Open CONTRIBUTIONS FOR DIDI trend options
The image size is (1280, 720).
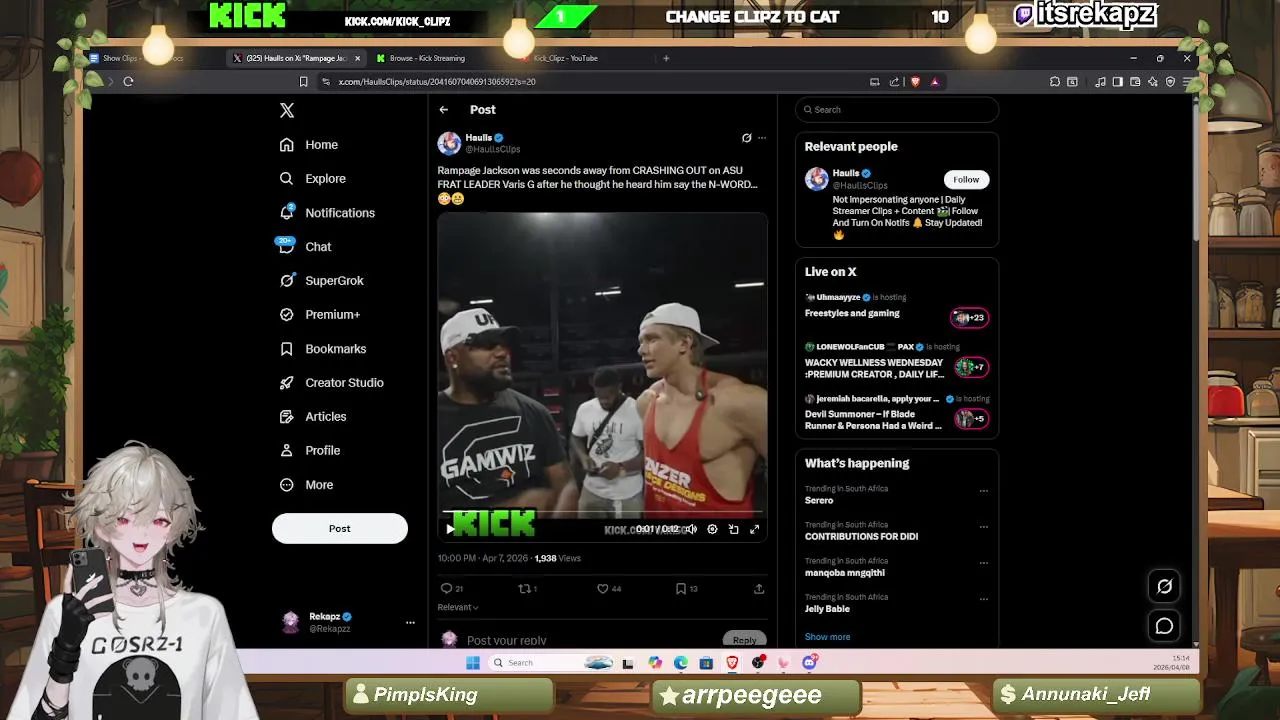(984, 527)
